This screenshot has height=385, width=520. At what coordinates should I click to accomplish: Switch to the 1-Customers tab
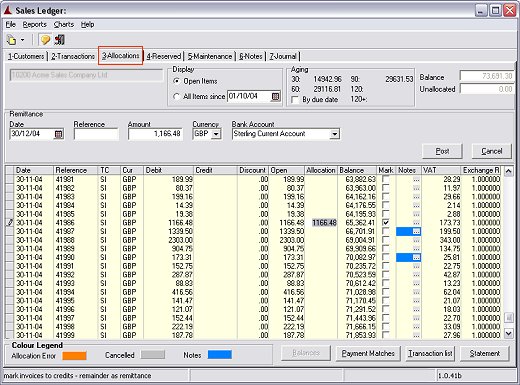point(26,56)
